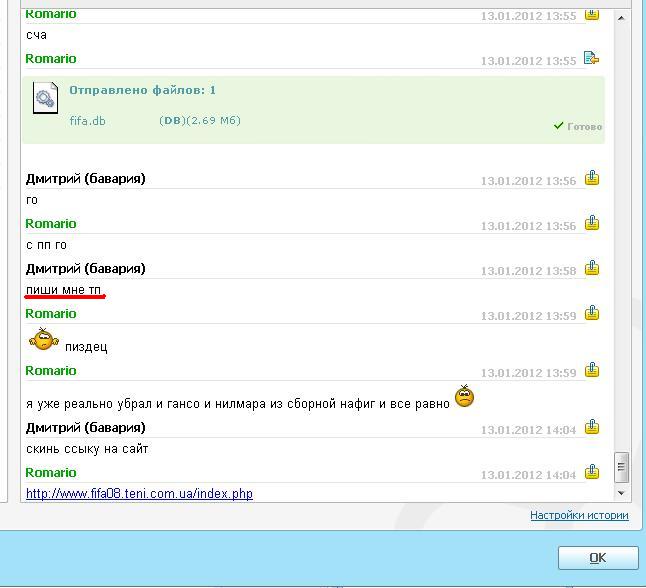Viewport: 646px width, 588px height.
Task: Click the message 'скинь ссыку на сайт'
Action: coord(87,449)
